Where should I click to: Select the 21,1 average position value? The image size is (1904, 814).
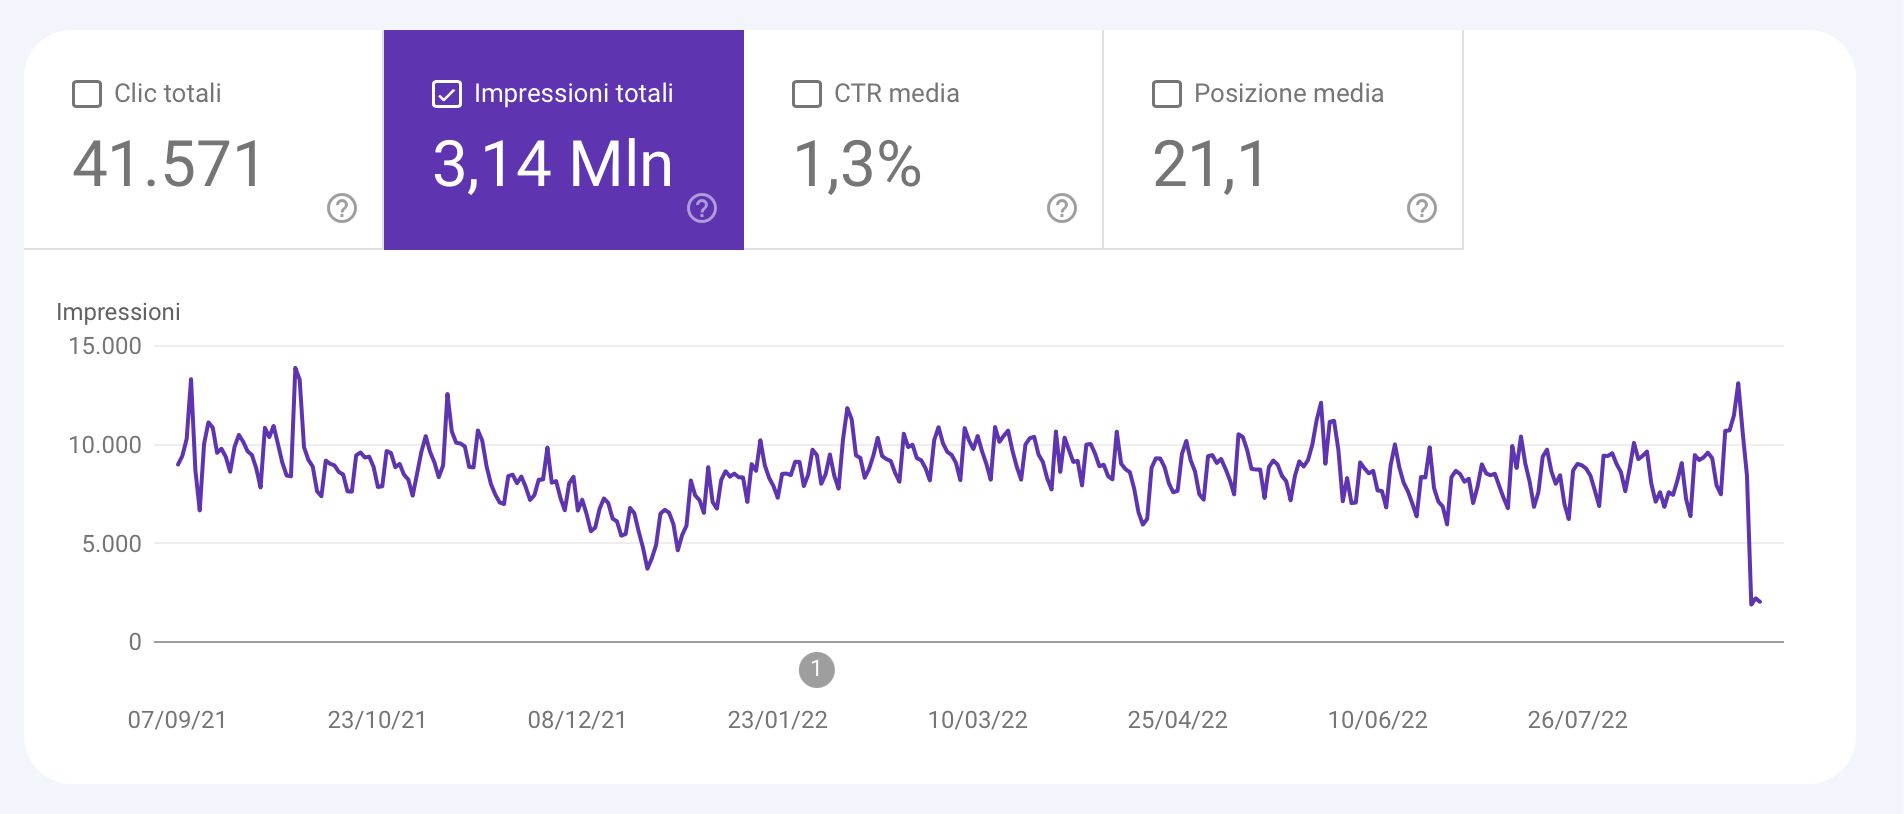(1210, 164)
